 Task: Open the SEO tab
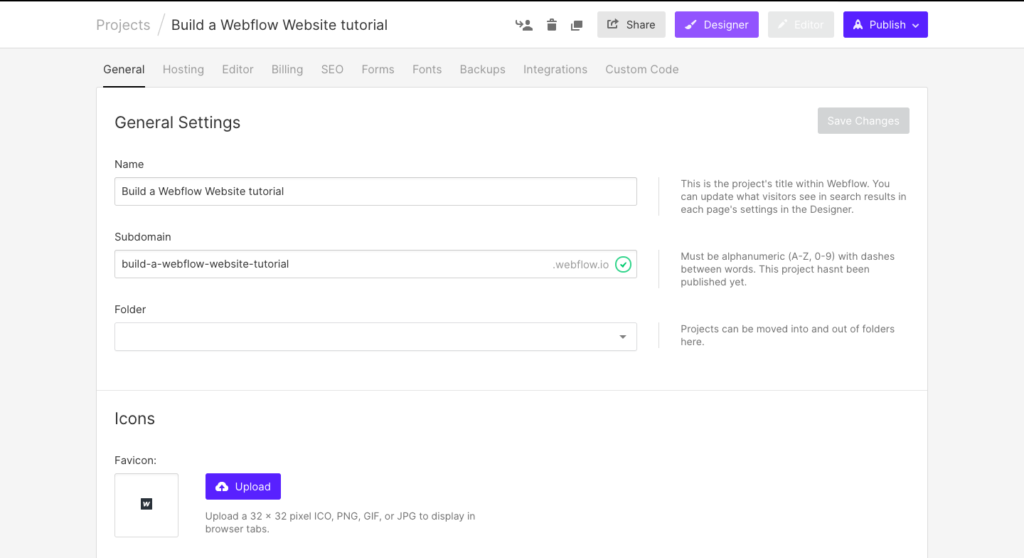point(332,69)
